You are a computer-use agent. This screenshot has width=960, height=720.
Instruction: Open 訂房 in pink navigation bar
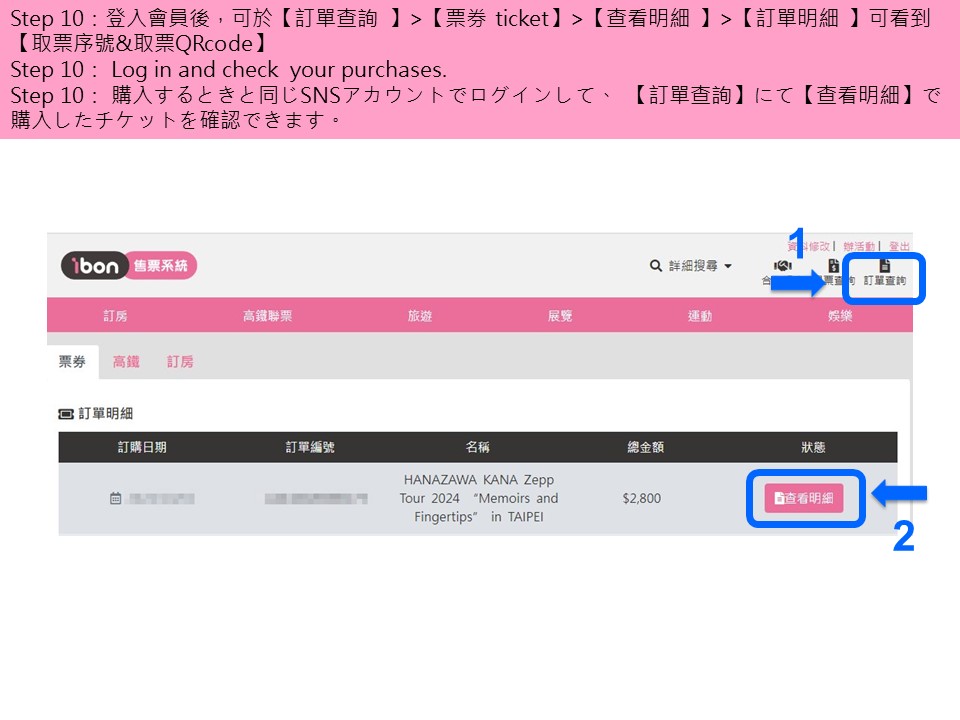(115, 316)
